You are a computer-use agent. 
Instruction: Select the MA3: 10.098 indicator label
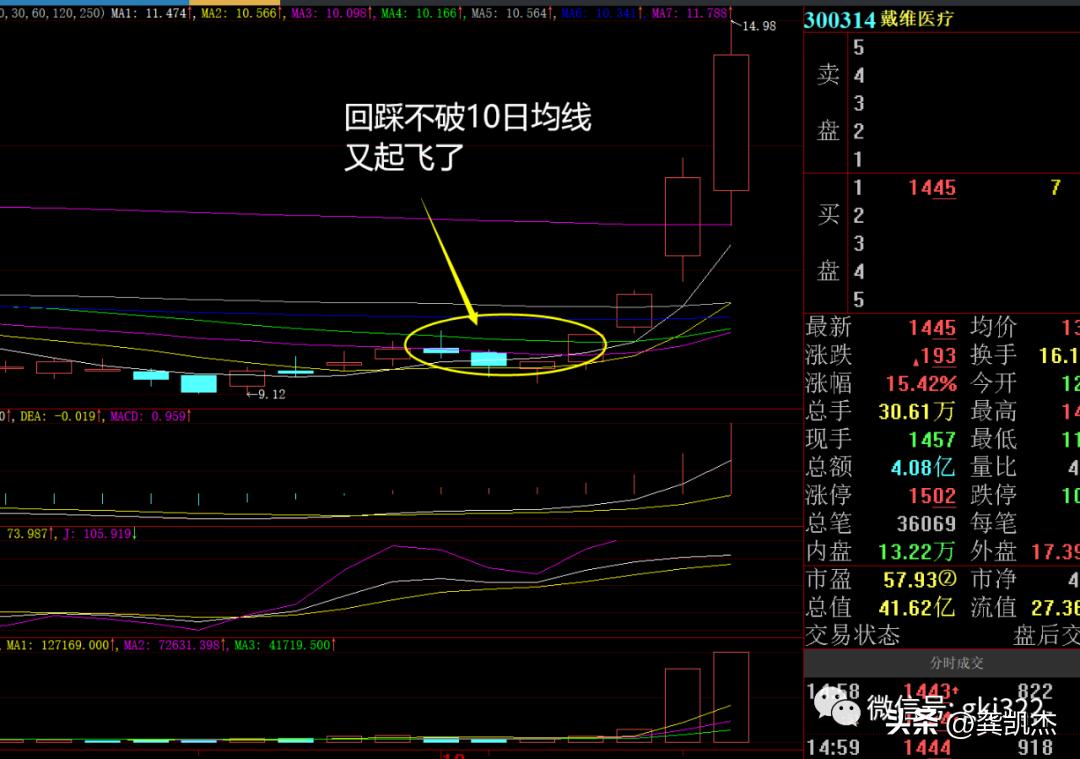(329, 12)
